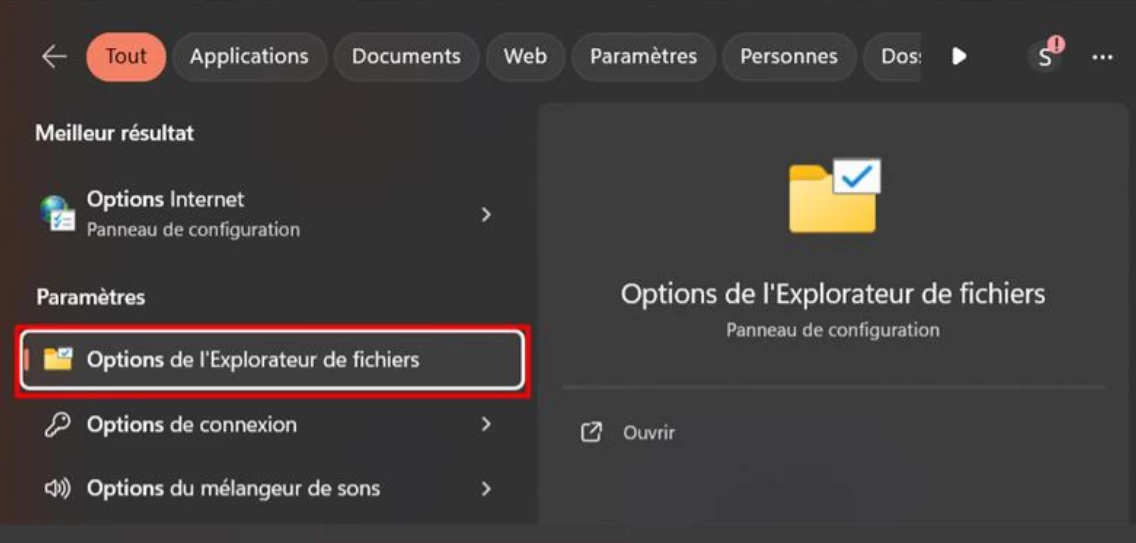Switch to the Web filter tab
Image resolution: width=1136 pixels, height=543 pixels.
(525, 57)
